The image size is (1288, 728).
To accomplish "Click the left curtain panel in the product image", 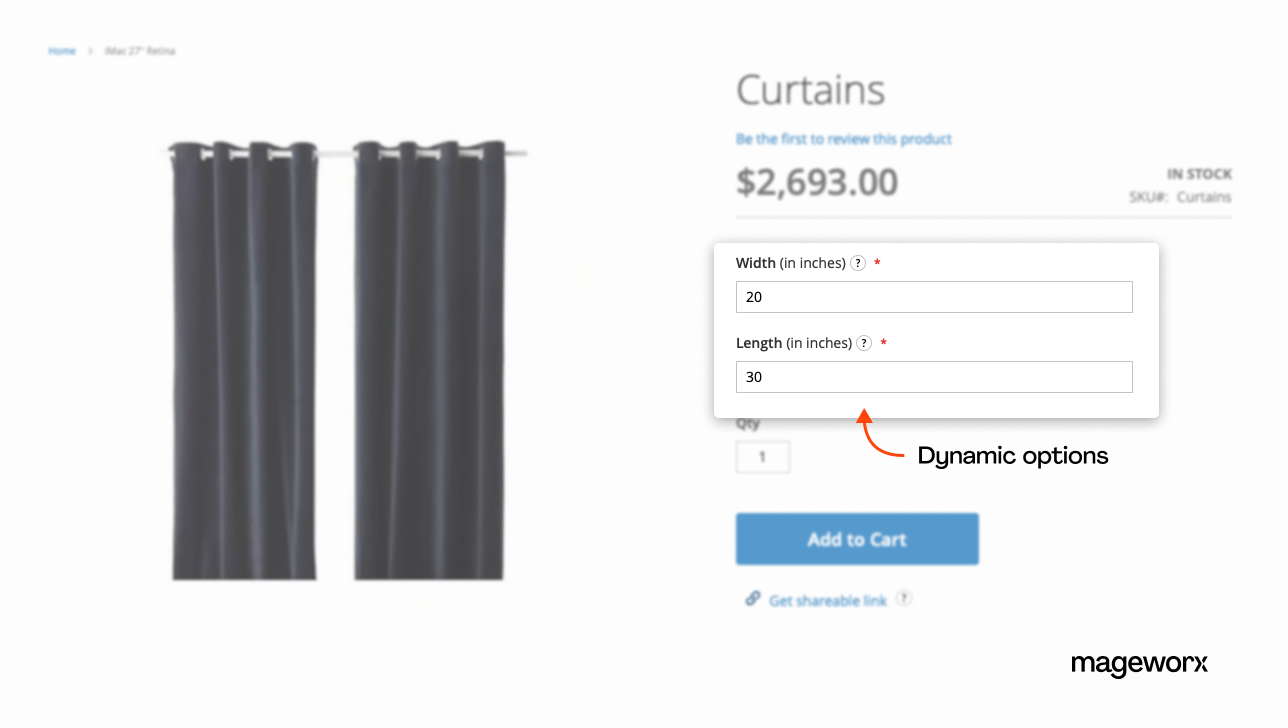I will pyautogui.click(x=243, y=360).
